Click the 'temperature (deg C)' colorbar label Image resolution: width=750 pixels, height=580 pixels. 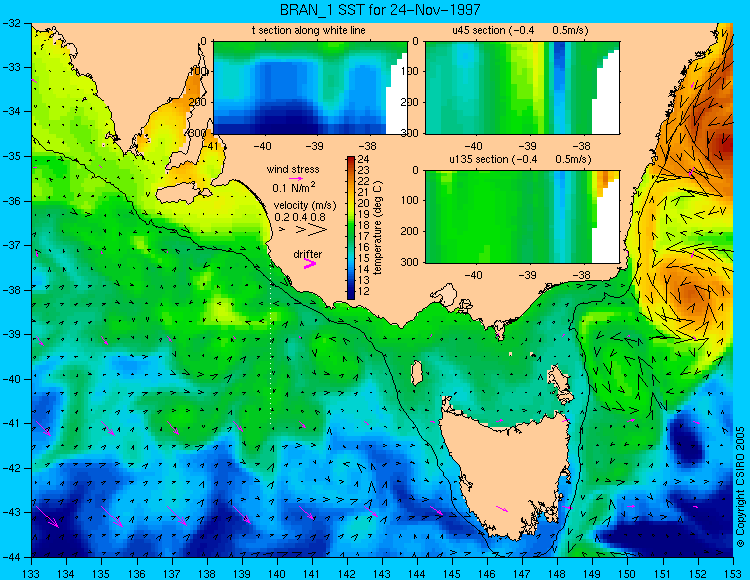pos(378,228)
